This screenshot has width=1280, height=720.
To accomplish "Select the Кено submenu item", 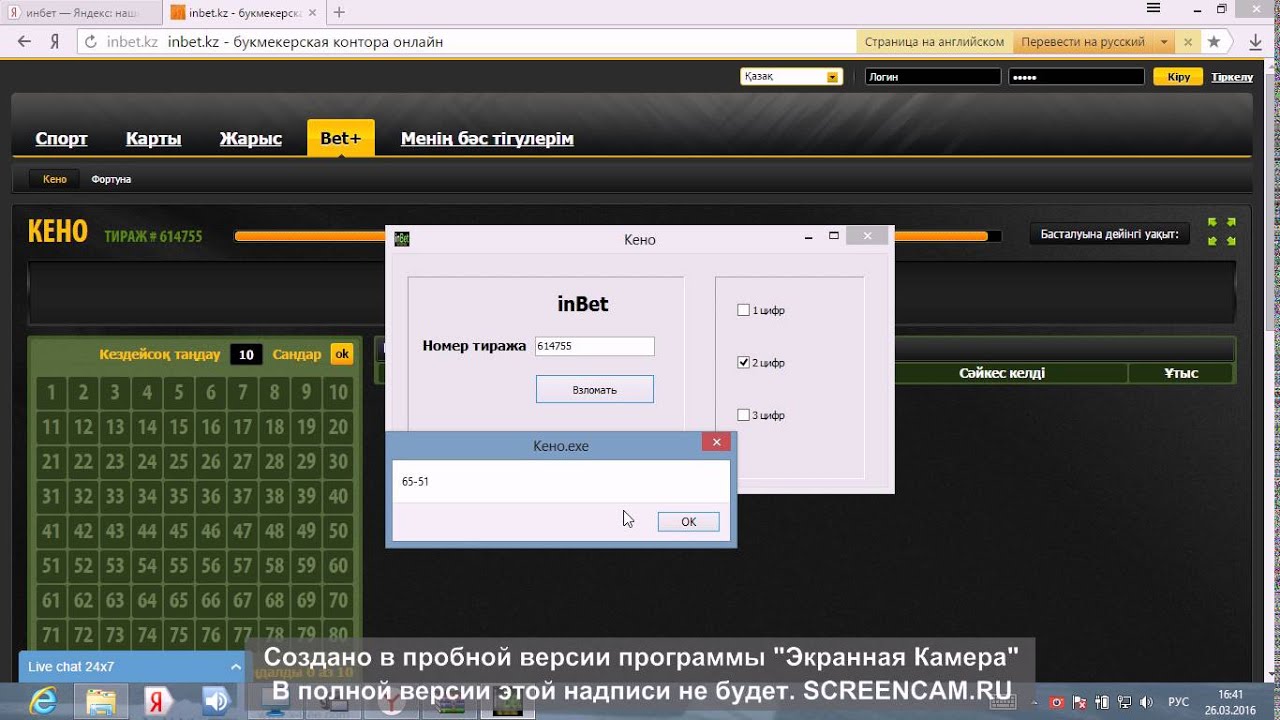I will (x=54, y=179).
